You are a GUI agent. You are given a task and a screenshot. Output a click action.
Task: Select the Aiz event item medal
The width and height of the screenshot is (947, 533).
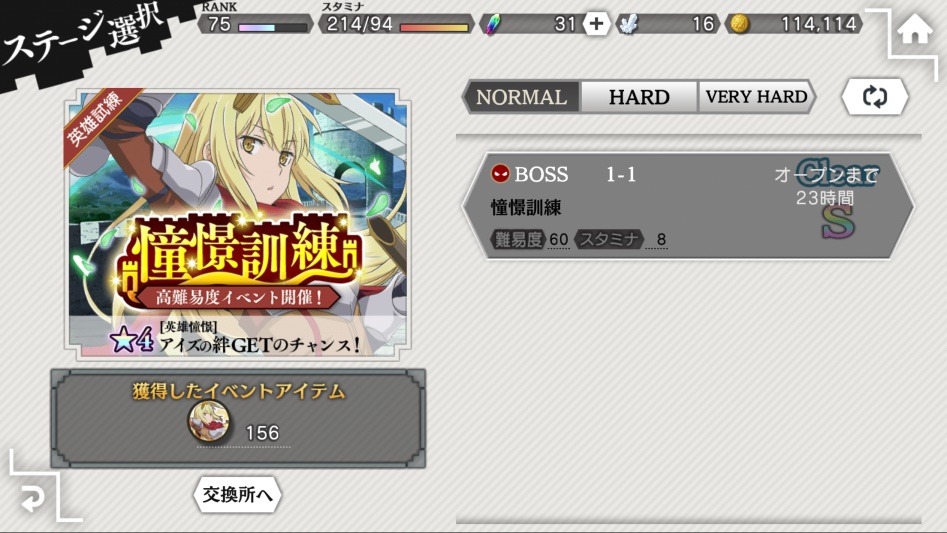coord(209,421)
